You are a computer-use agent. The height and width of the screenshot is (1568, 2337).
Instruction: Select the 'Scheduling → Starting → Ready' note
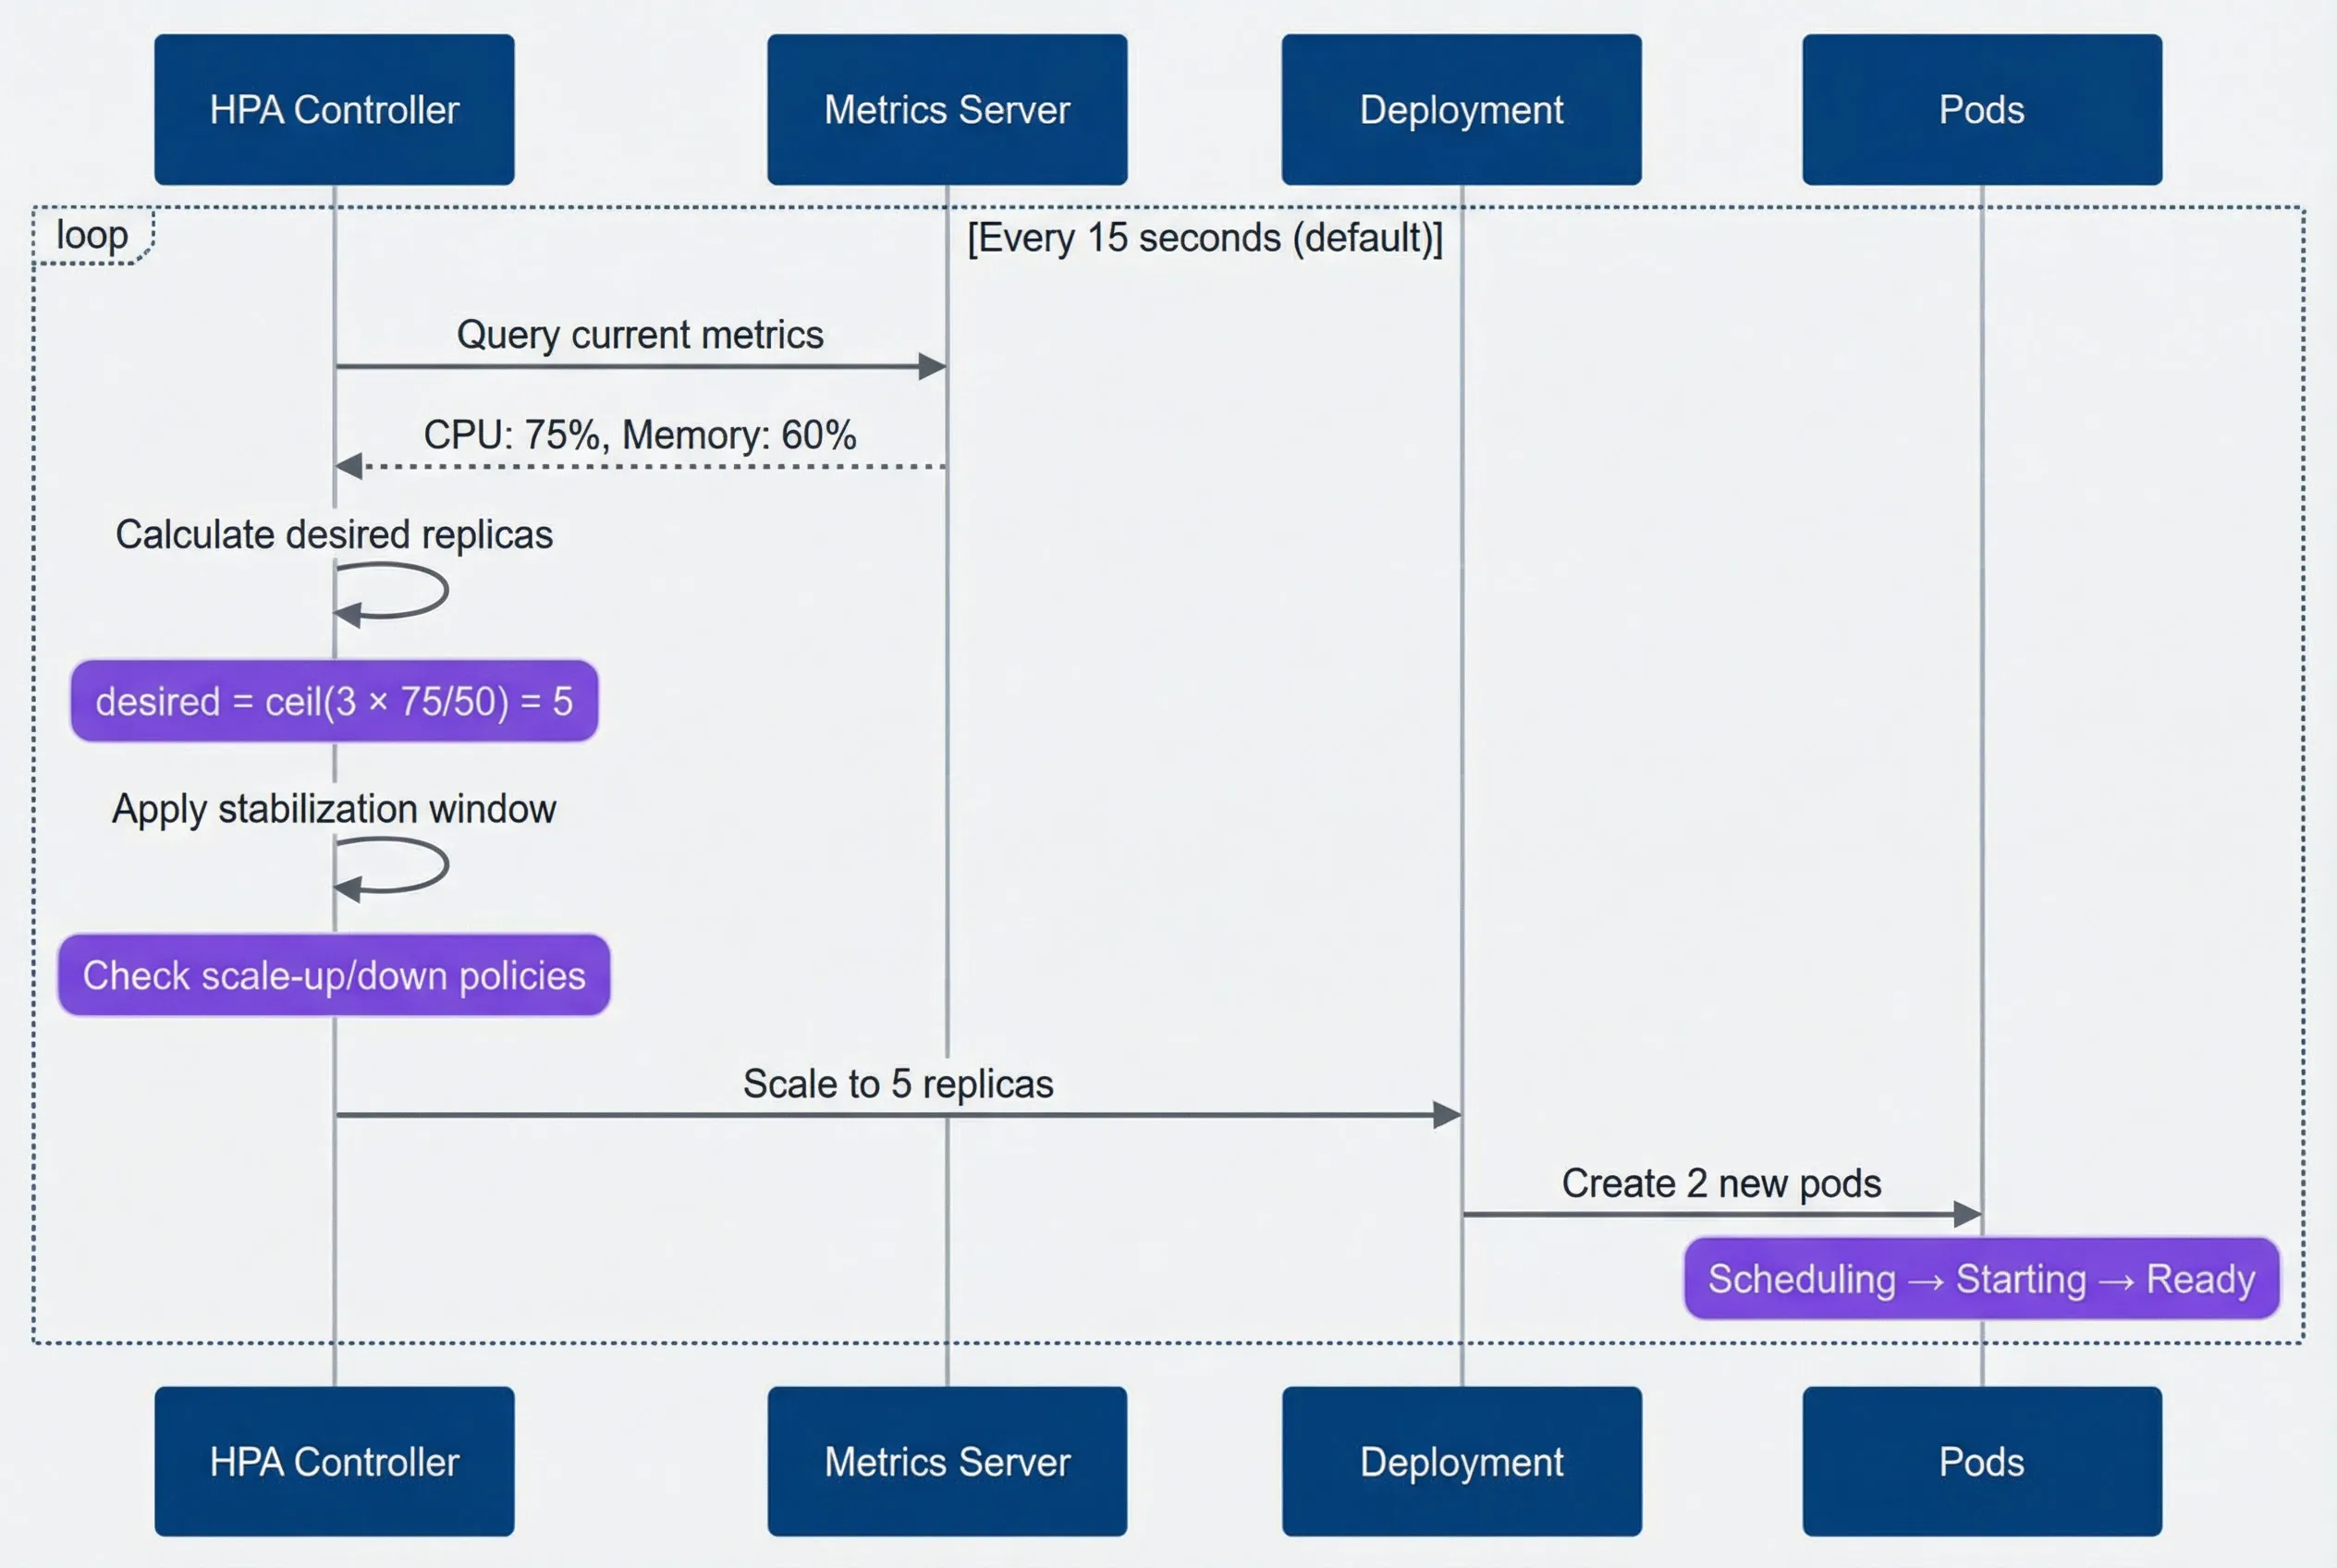1982,1279
